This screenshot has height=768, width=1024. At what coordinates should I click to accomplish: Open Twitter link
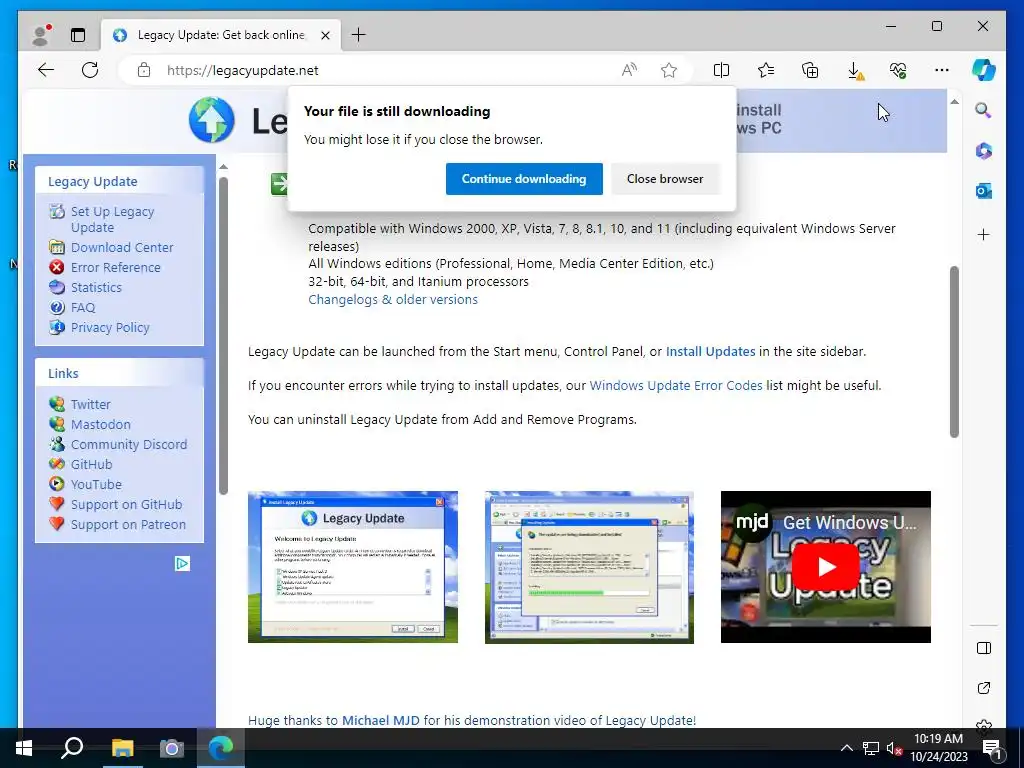91,404
